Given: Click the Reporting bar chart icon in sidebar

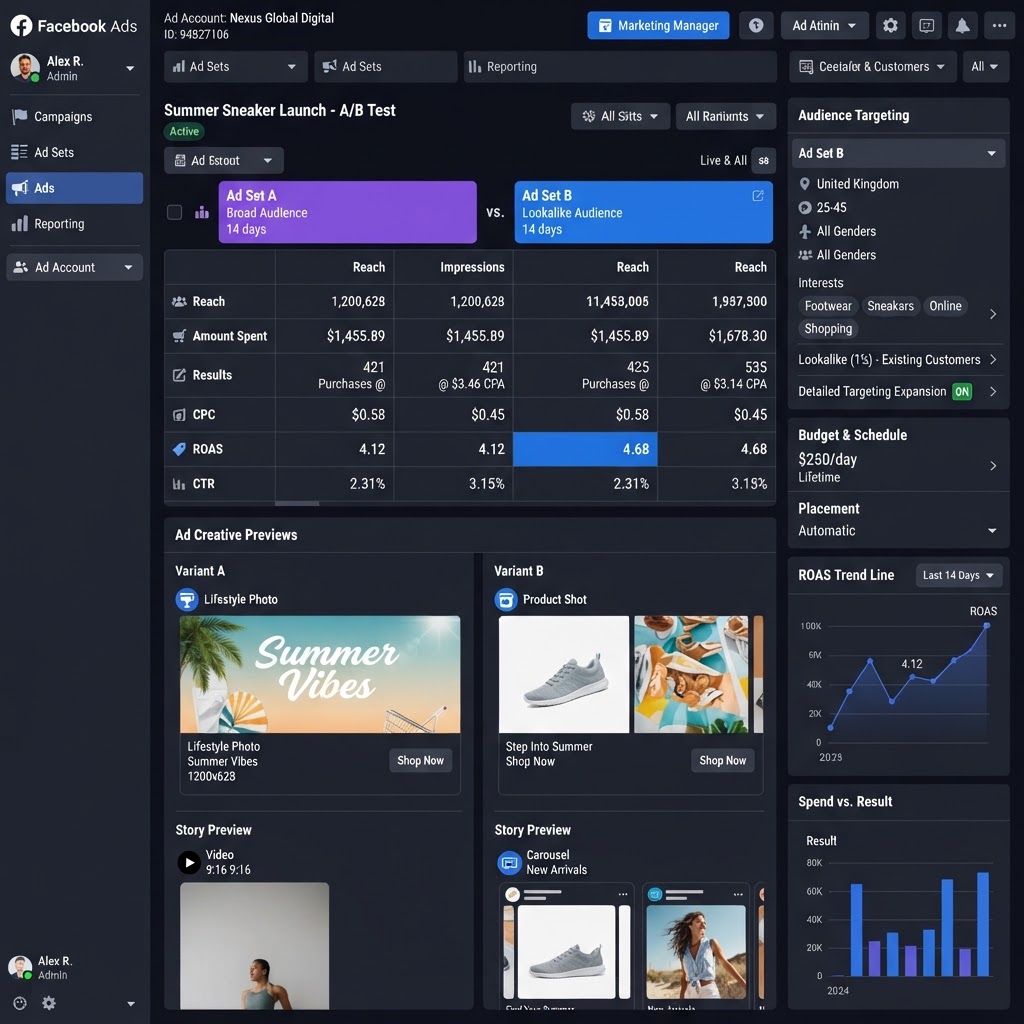Looking at the screenshot, I should point(20,224).
